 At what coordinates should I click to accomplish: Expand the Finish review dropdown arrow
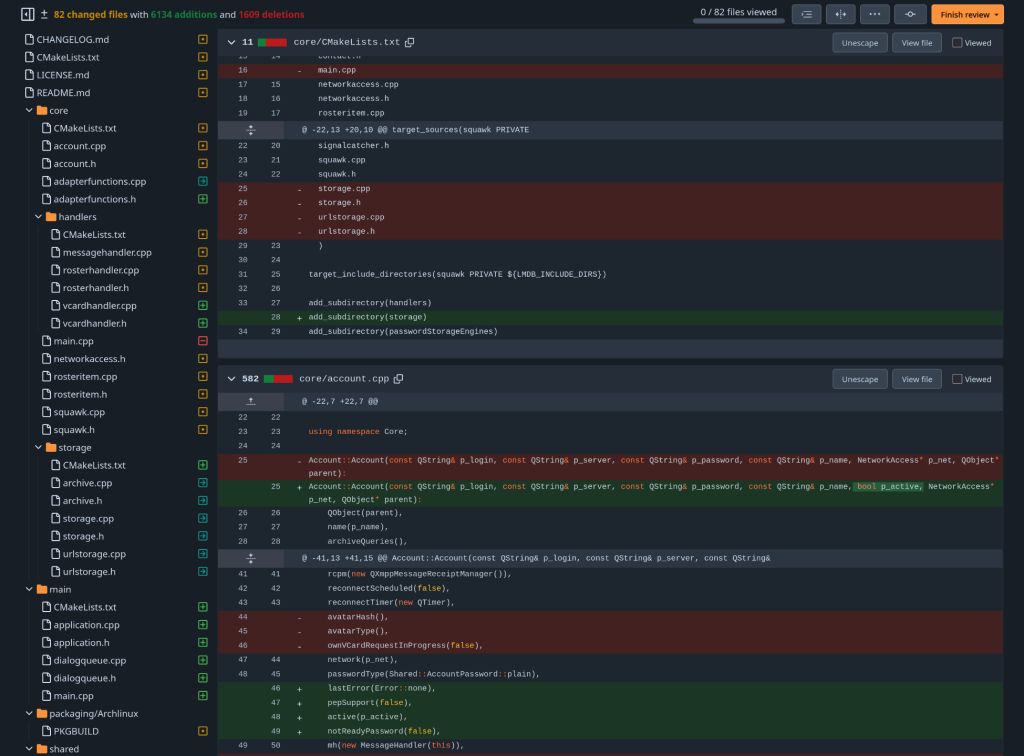pyautogui.click(x=997, y=14)
